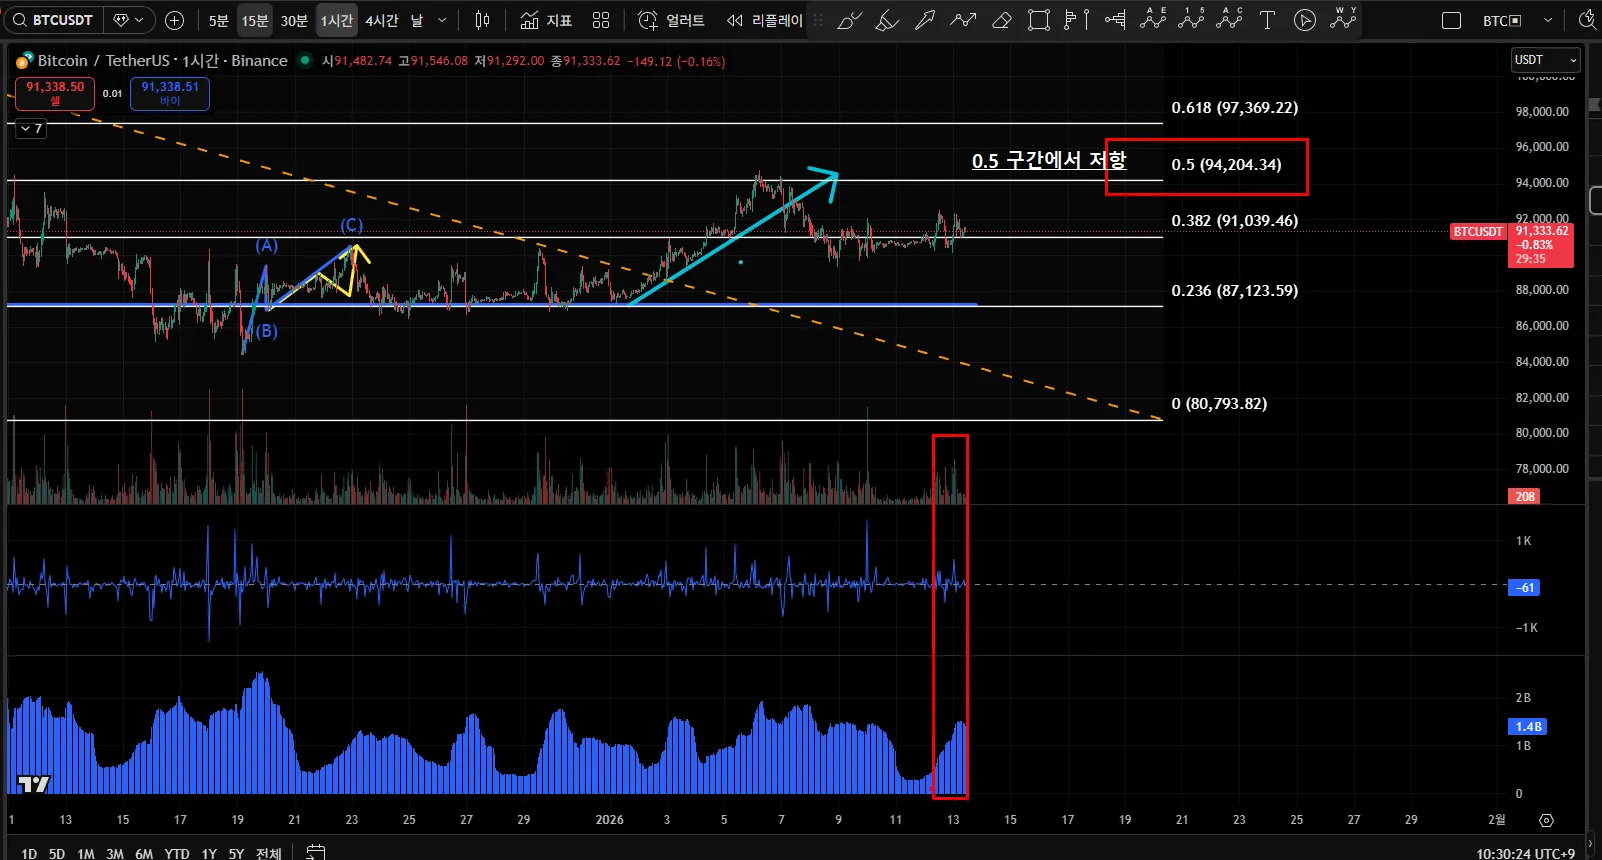Activate the eraser tool
This screenshot has width=1602, height=860.
1001,20
